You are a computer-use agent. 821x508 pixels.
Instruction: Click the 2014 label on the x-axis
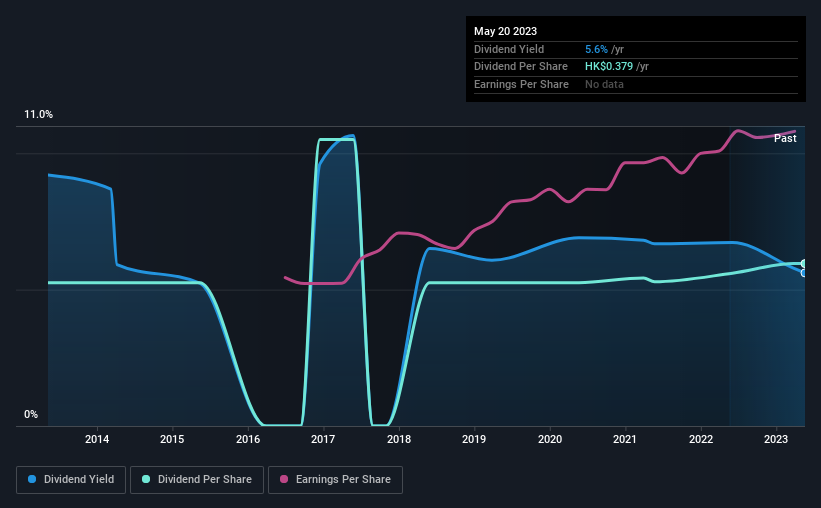97,439
